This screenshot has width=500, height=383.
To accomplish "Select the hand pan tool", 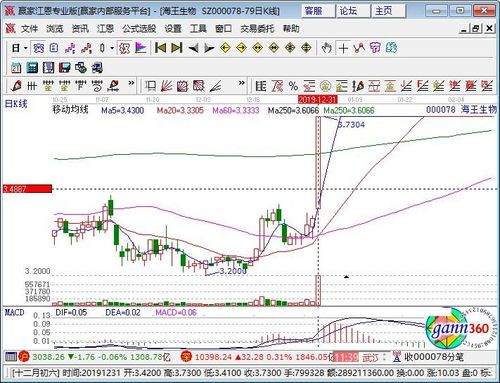I will click(x=327, y=48).
